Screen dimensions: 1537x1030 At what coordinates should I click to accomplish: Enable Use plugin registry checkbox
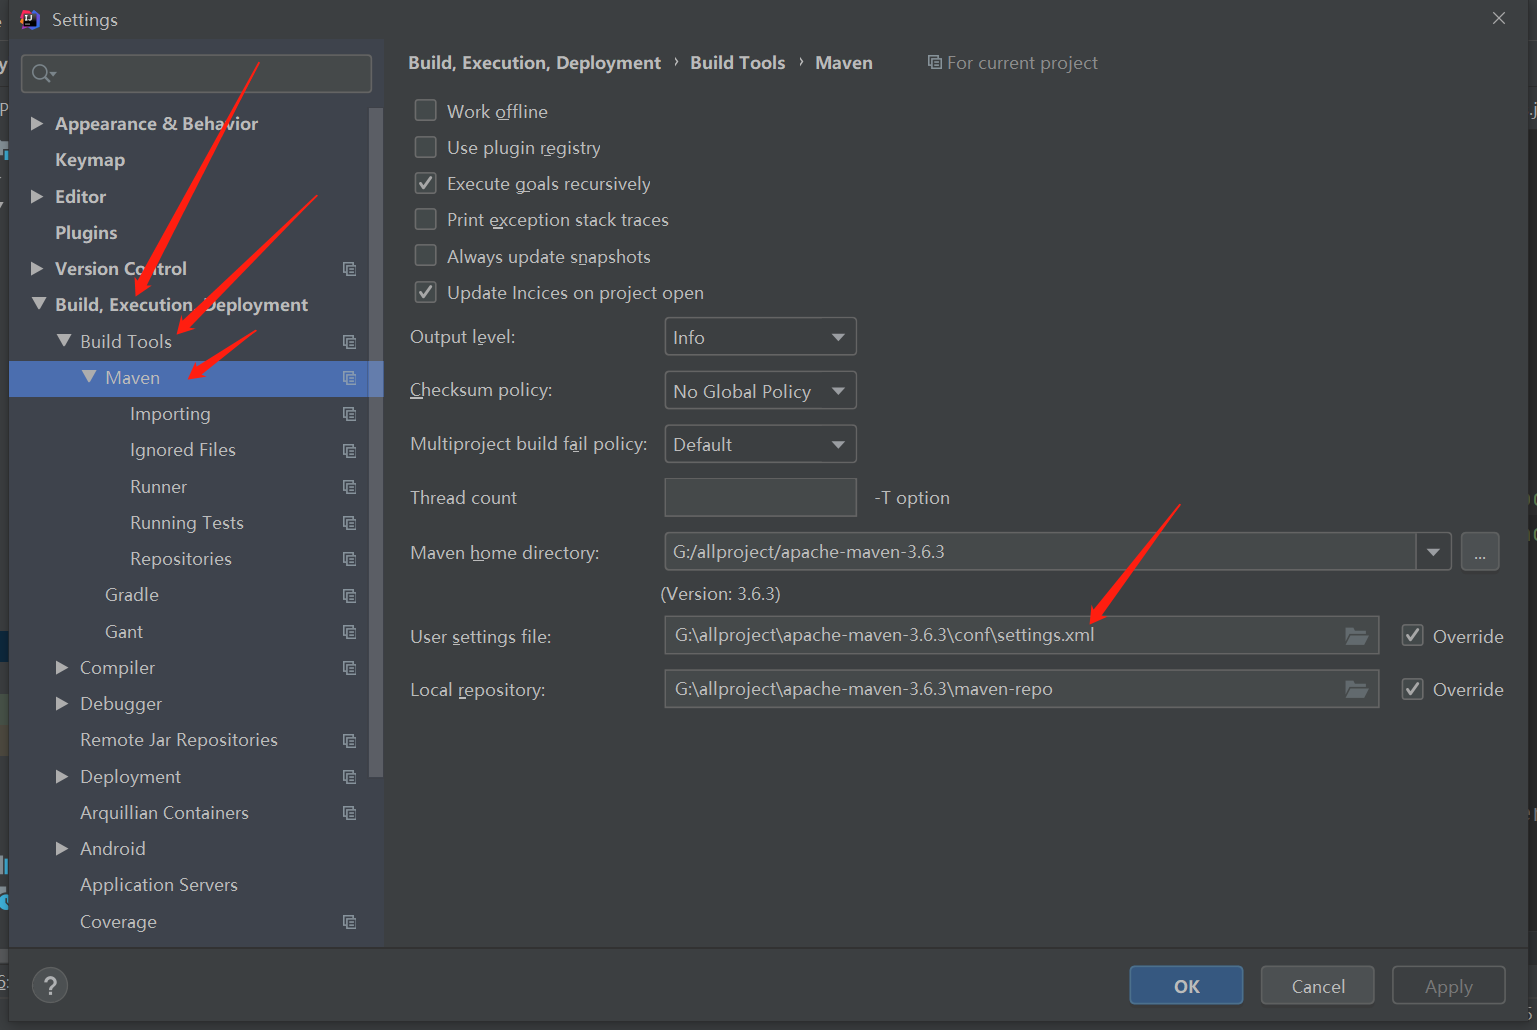(x=425, y=147)
